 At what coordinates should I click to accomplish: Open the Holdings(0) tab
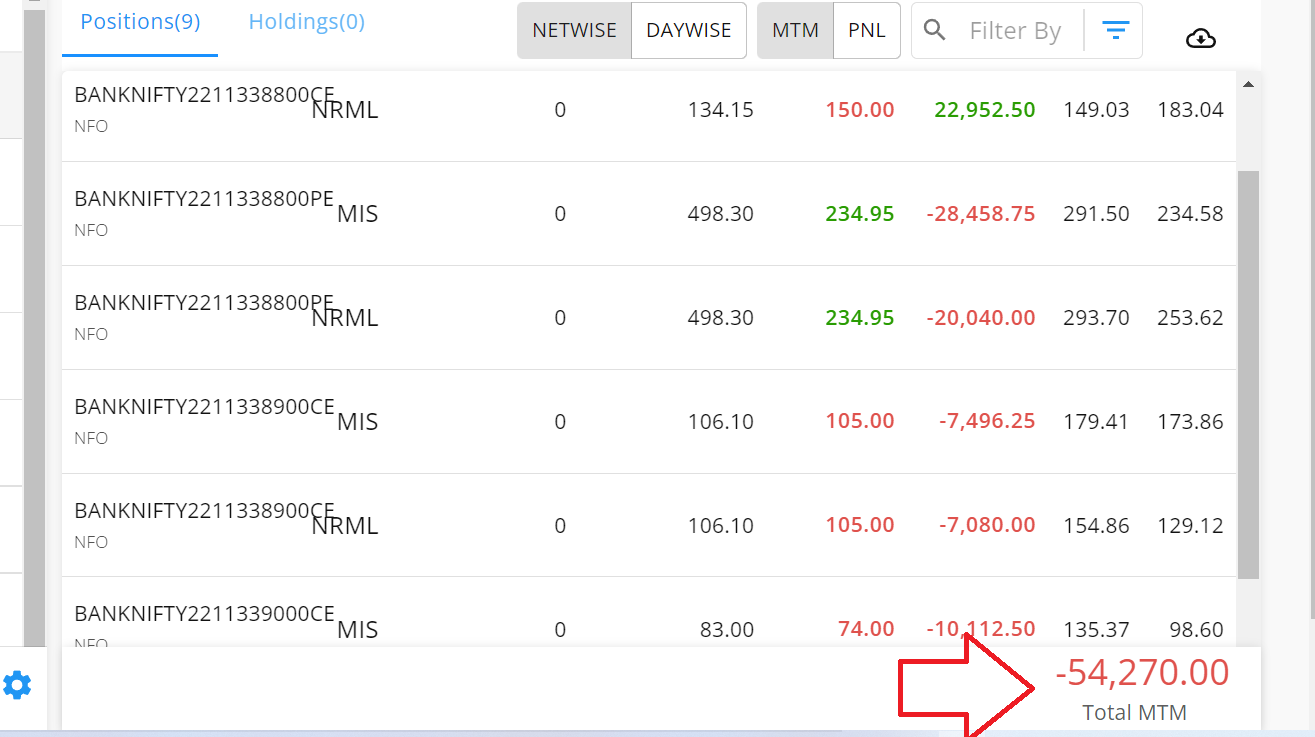(306, 22)
